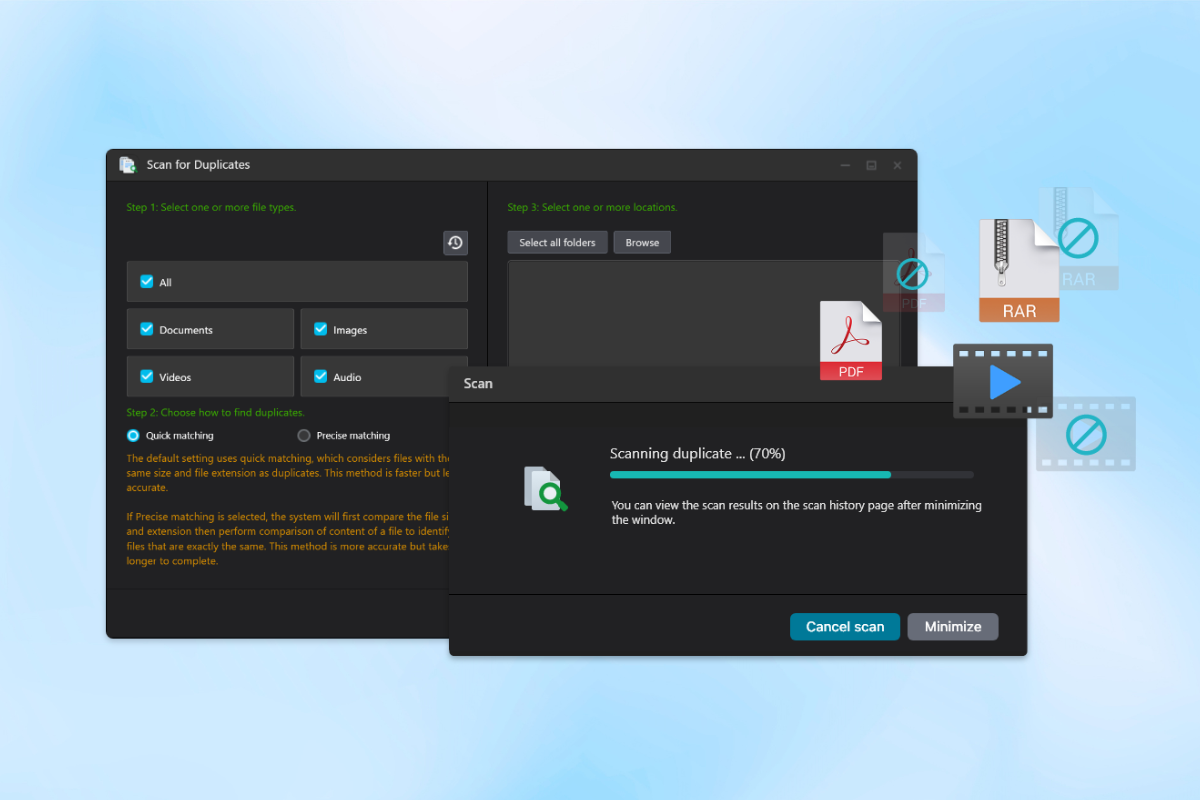Click the scan history clock icon
The width and height of the screenshot is (1200, 800).
tap(455, 243)
